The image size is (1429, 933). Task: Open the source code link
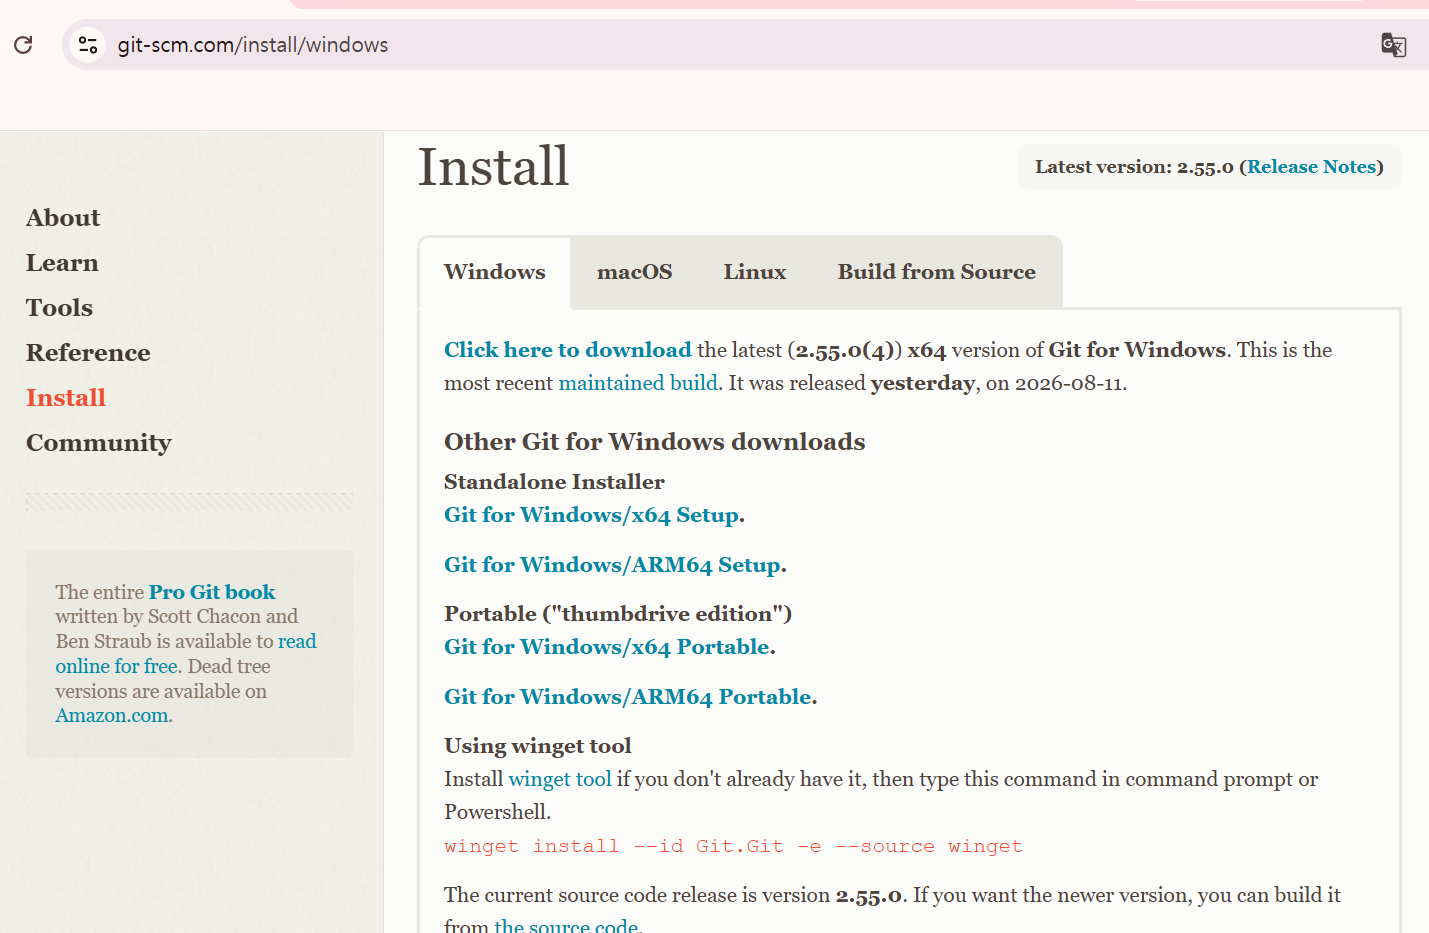(566, 925)
